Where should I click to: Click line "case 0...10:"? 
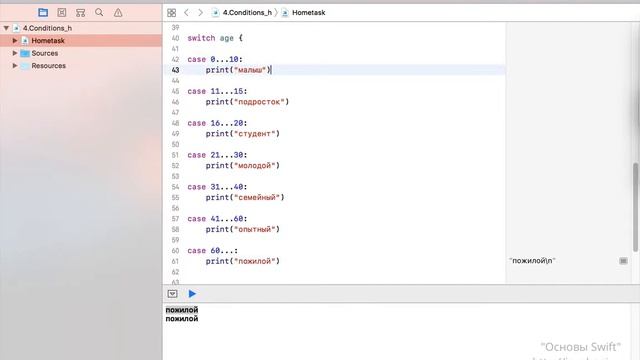tap(215, 59)
